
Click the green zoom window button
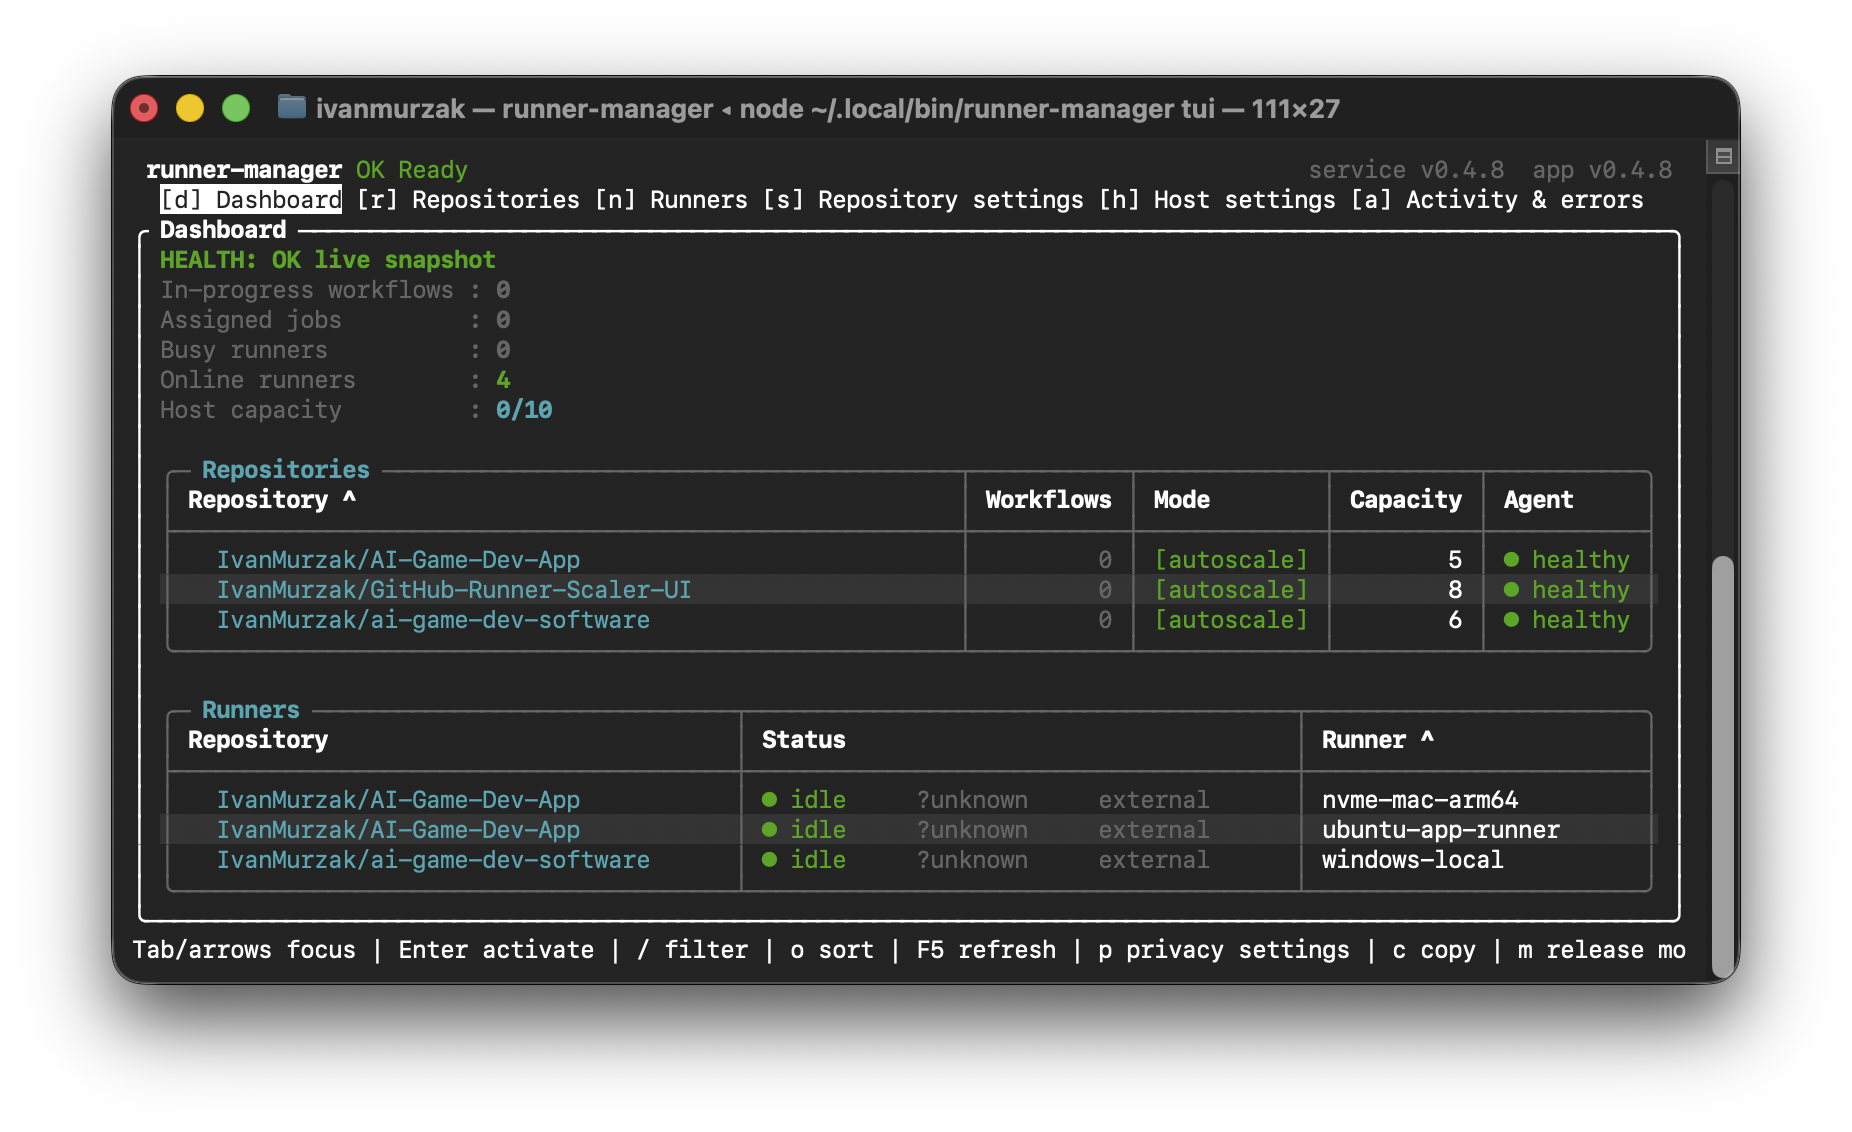click(x=236, y=107)
